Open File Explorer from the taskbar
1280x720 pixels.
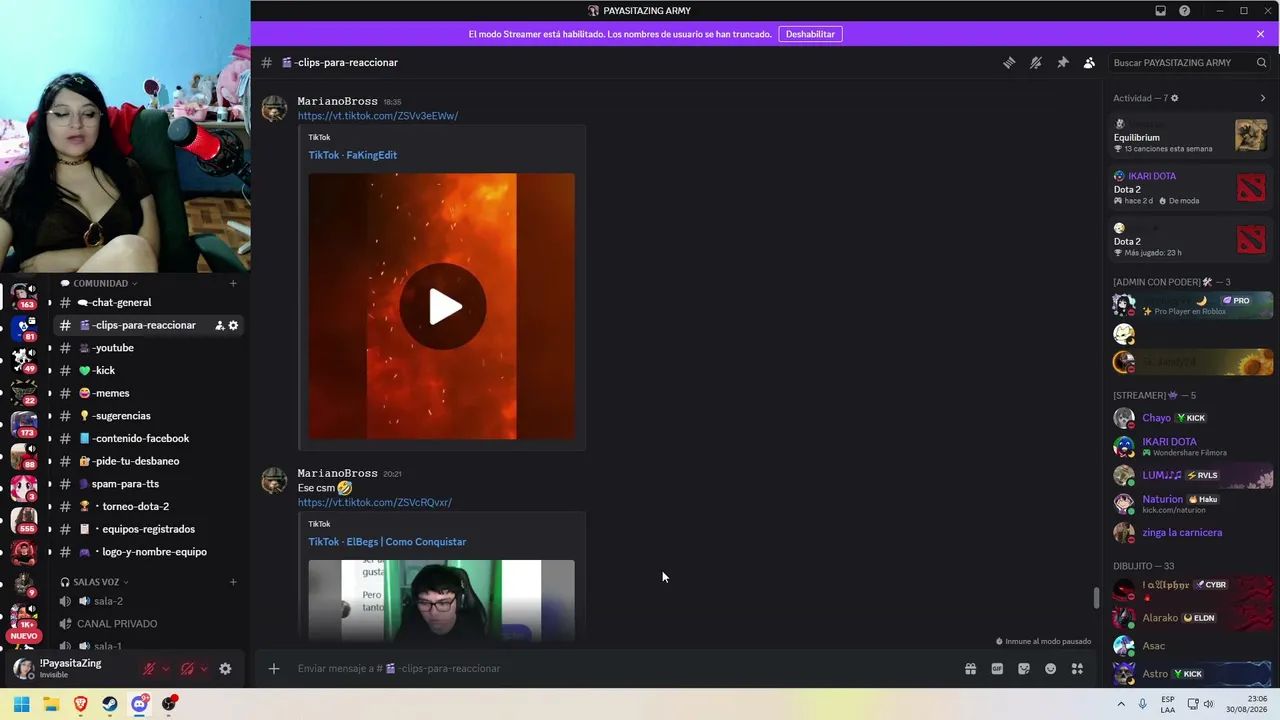click(51, 704)
